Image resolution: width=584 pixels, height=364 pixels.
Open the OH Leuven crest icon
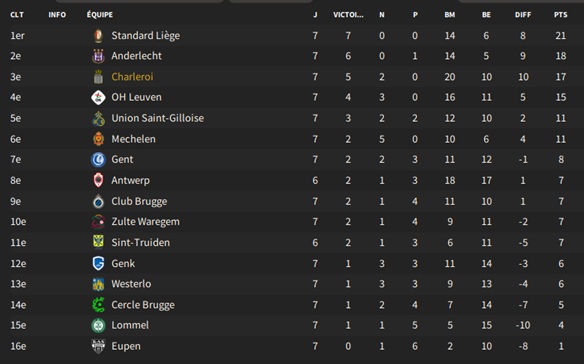98,97
